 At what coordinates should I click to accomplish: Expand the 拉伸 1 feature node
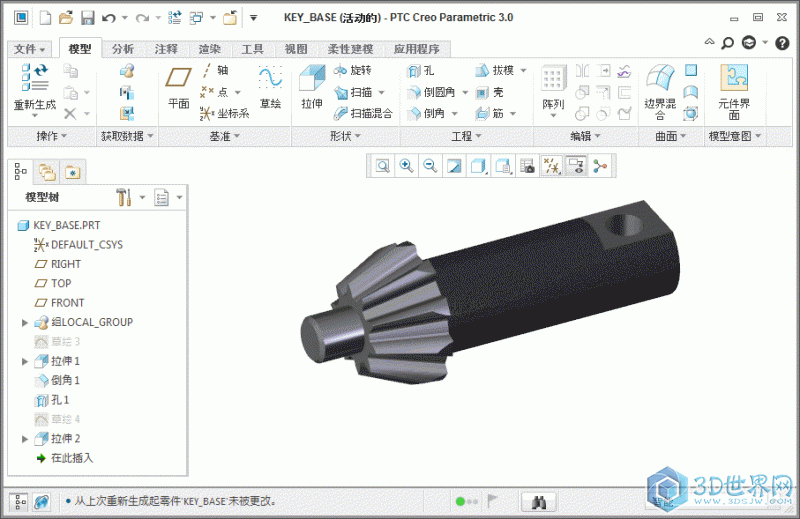[x=24, y=361]
